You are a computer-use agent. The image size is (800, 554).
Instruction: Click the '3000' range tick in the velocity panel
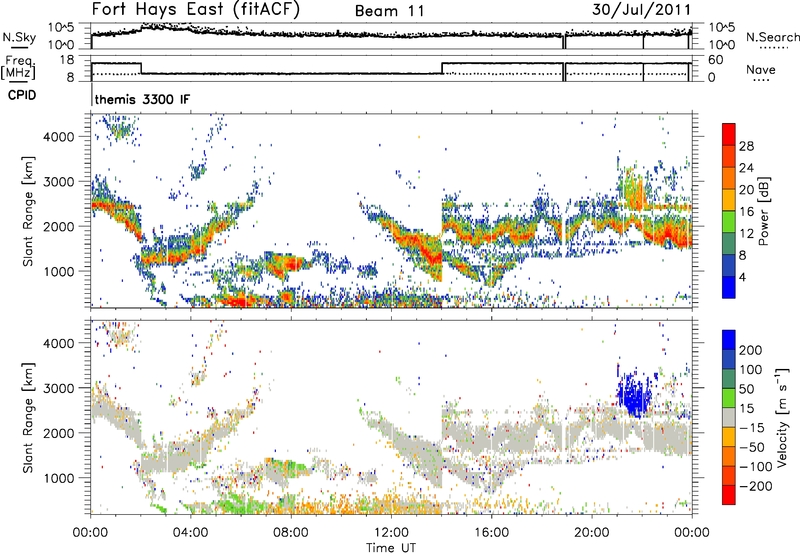59,388
